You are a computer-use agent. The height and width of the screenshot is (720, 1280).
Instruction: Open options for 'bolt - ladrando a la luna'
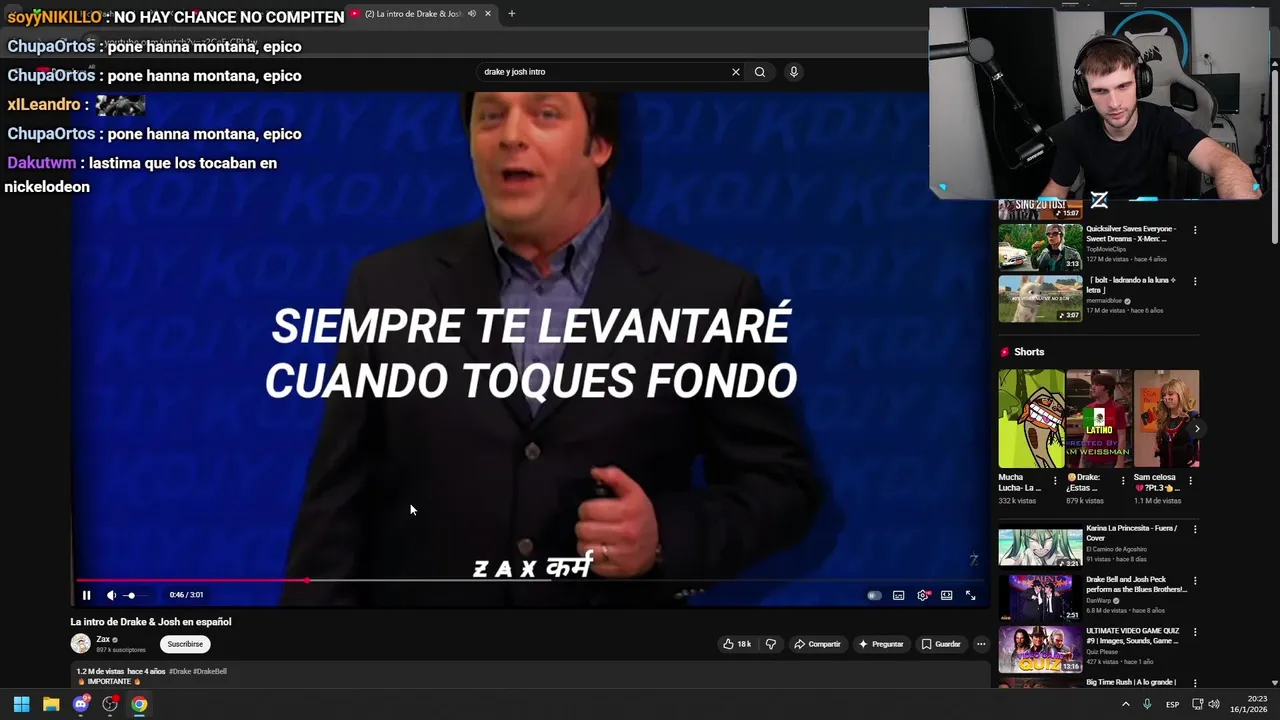click(x=1195, y=281)
